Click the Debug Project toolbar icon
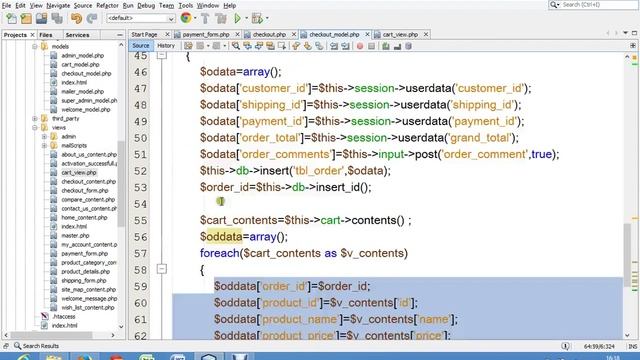Viewport: 640px width, 360px height. click(257, 18)
